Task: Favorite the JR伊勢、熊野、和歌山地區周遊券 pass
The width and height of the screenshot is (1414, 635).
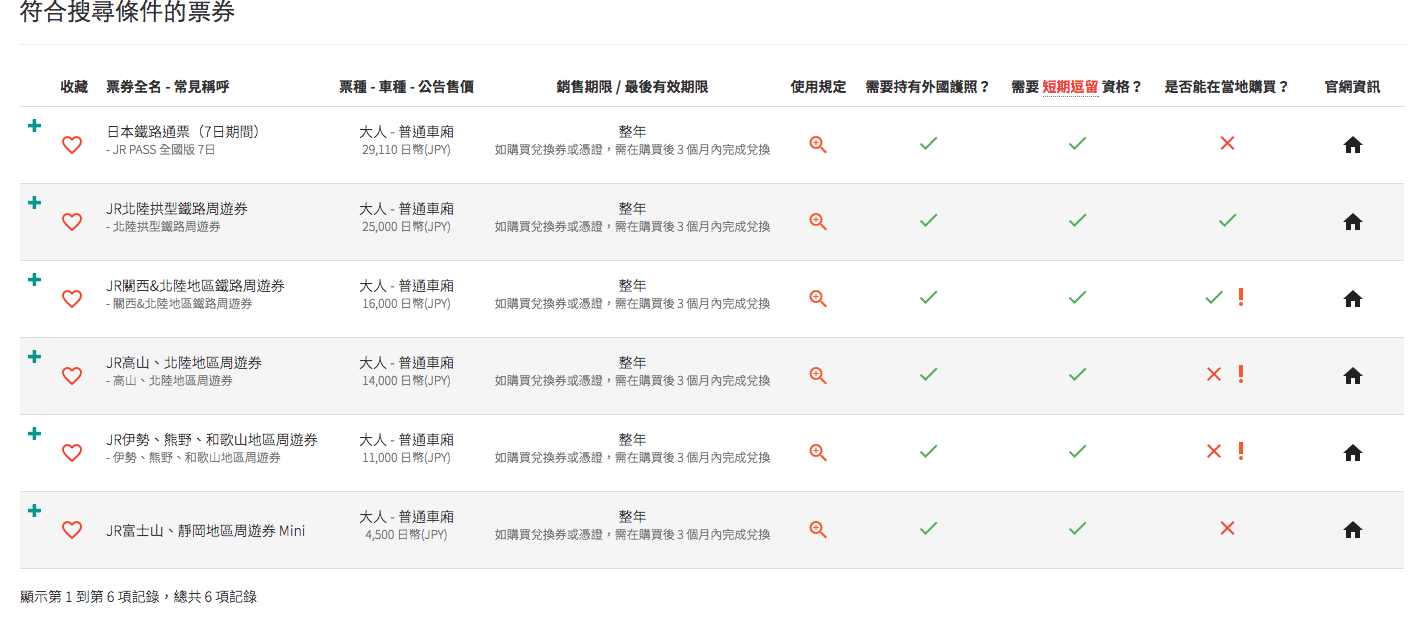Action: (72, 453)
